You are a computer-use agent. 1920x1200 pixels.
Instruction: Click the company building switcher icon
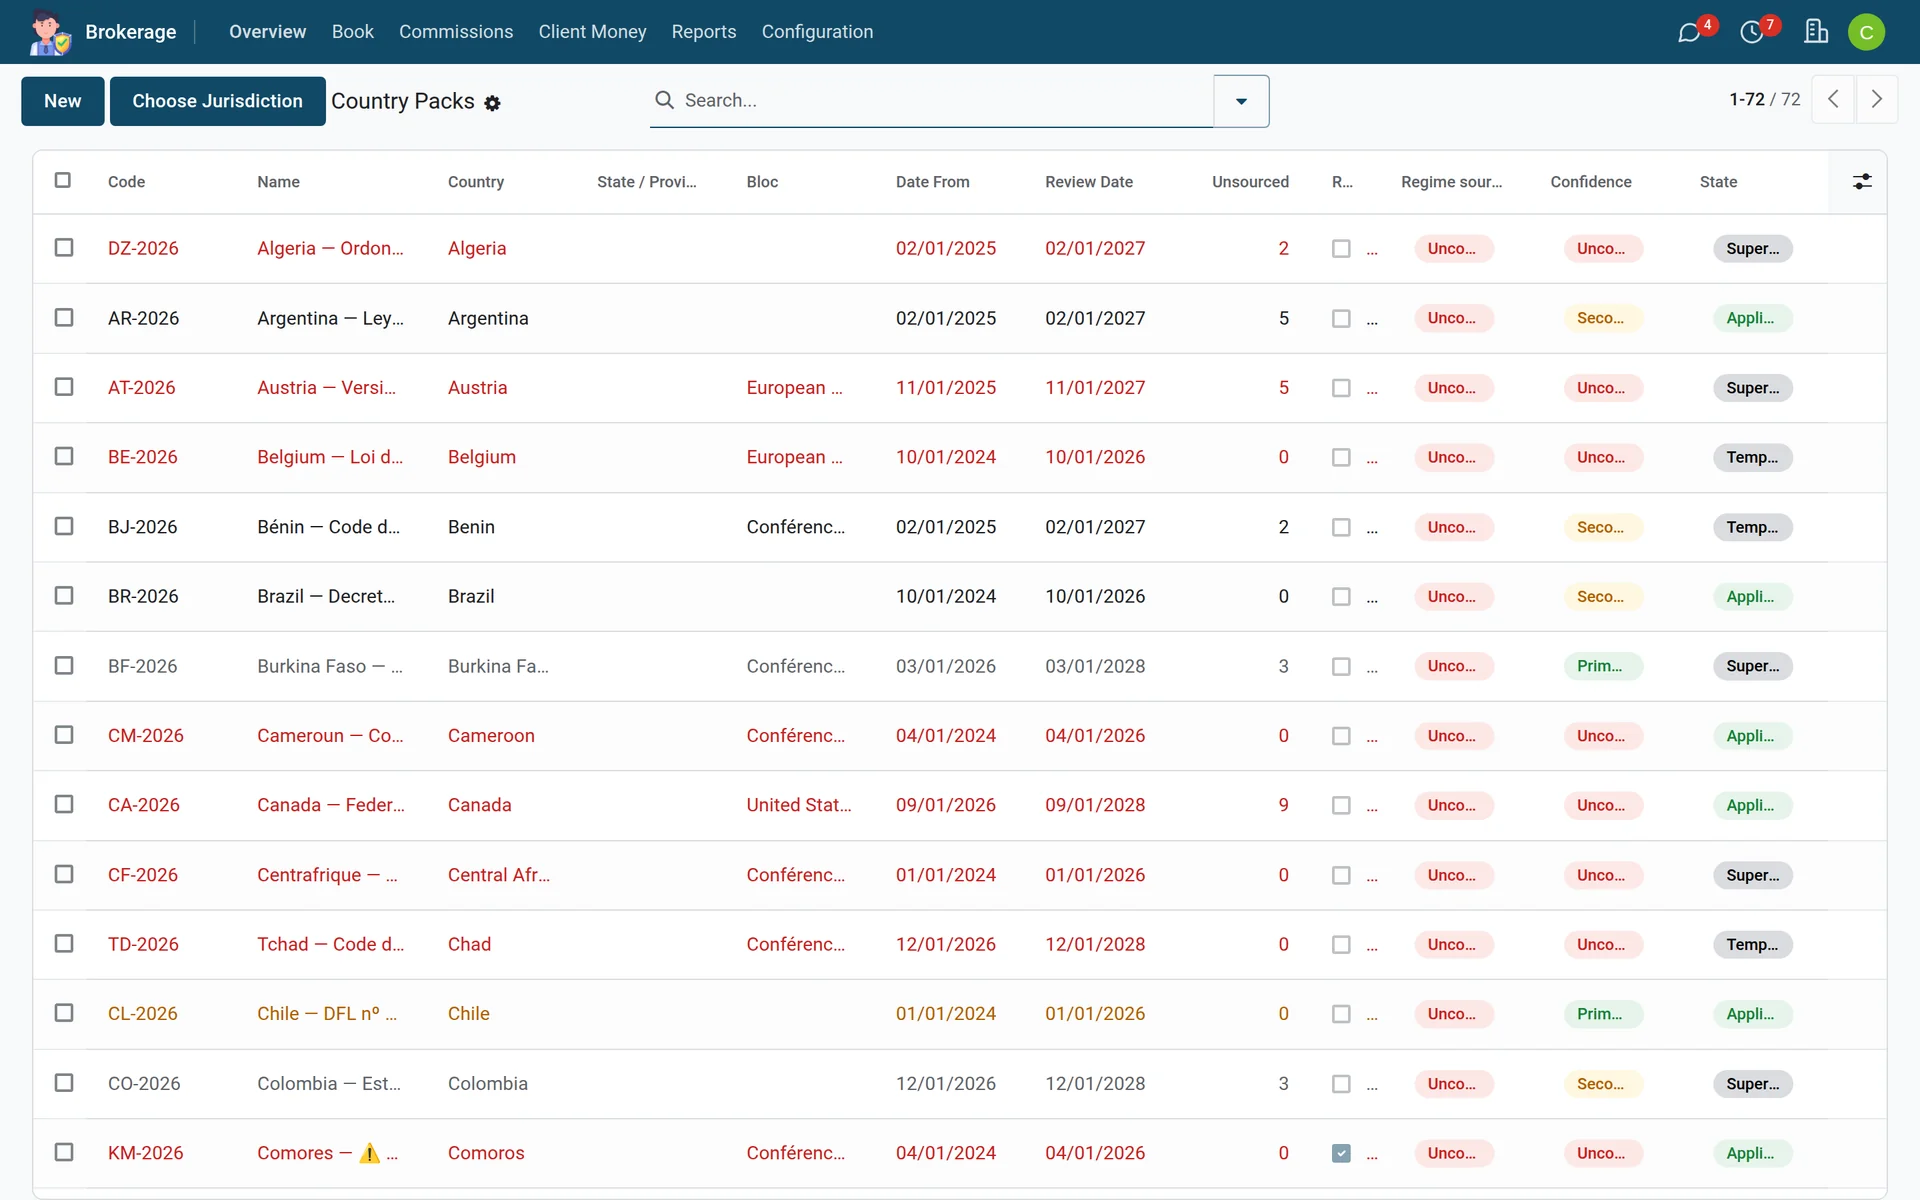click(1816, 32)
